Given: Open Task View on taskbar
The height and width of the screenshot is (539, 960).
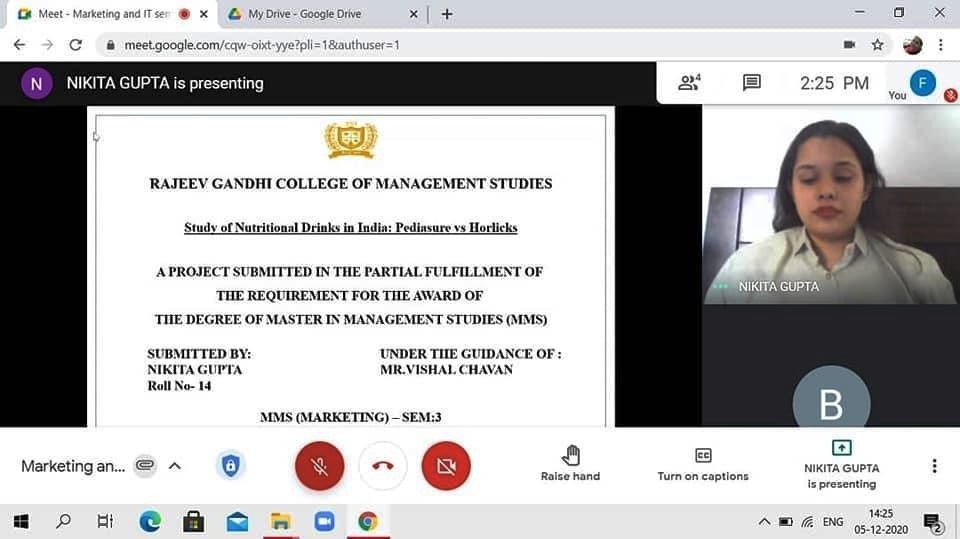Looking at the screenshot, I should tap(105, 521).
